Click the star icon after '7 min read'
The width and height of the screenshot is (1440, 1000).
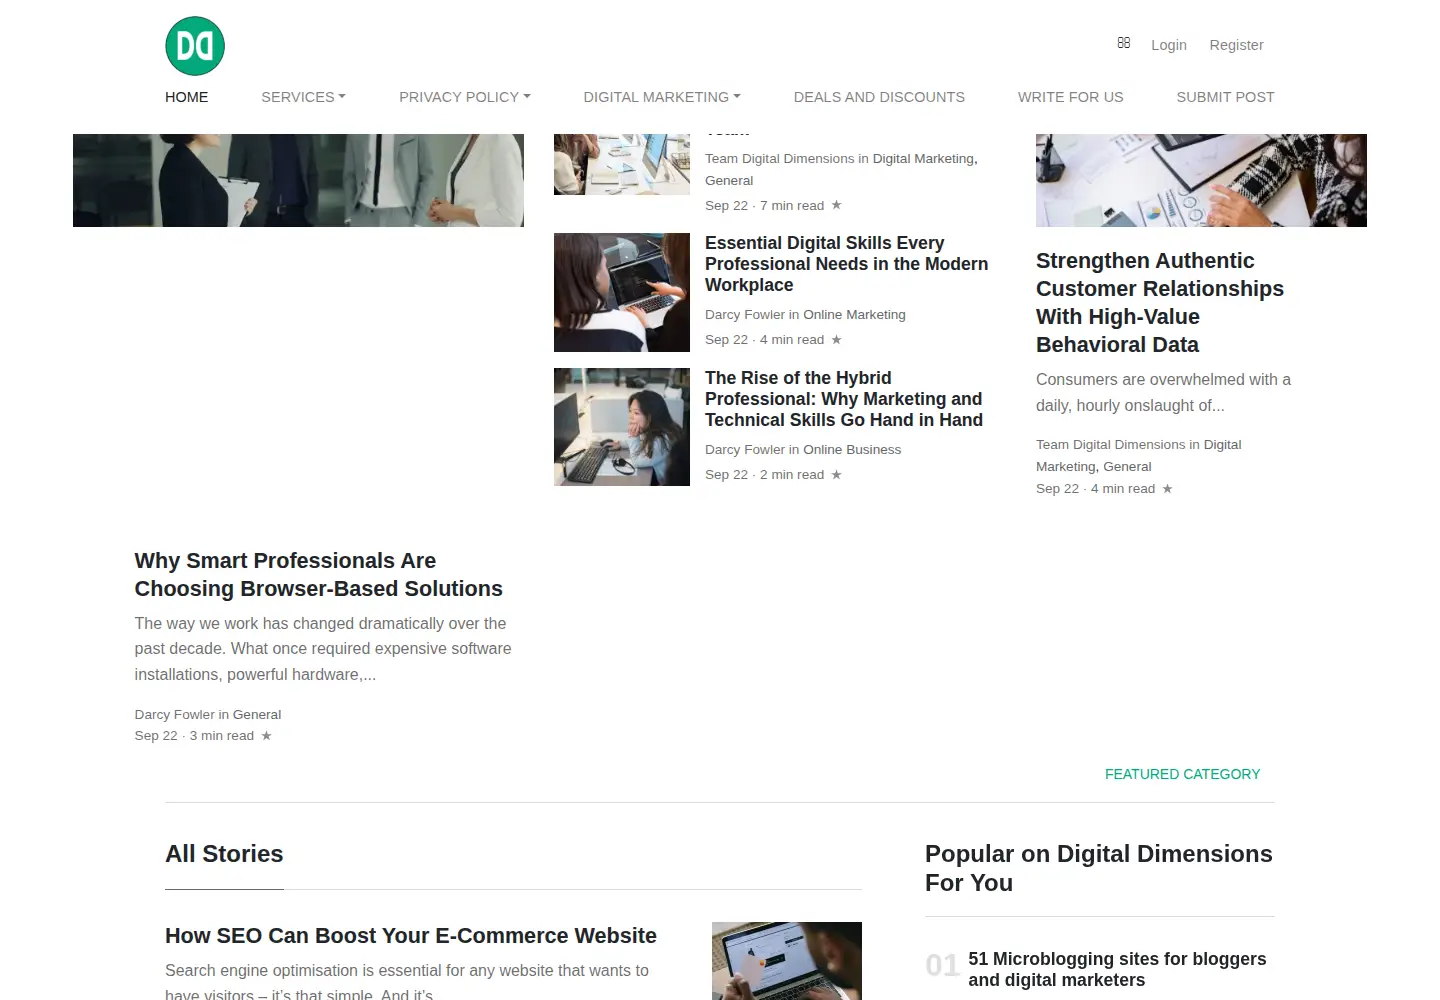pos(837,205)
